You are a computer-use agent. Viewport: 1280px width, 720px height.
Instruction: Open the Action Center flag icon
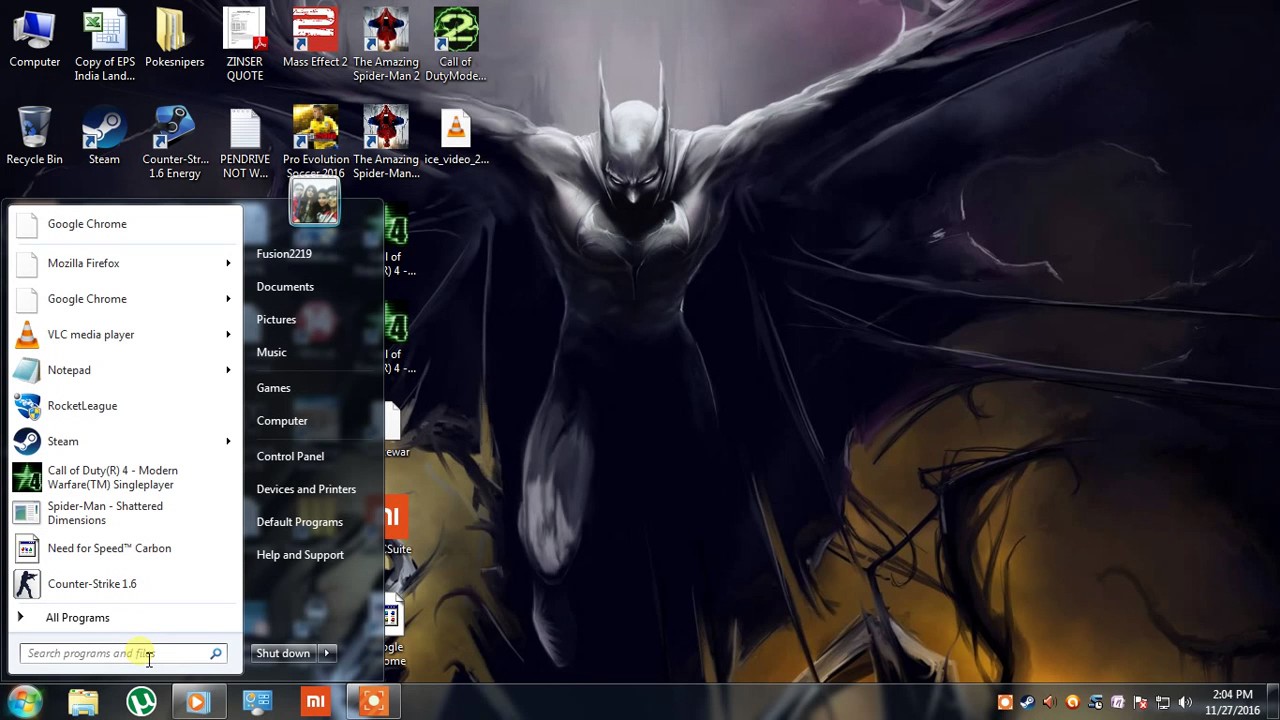1140,702
